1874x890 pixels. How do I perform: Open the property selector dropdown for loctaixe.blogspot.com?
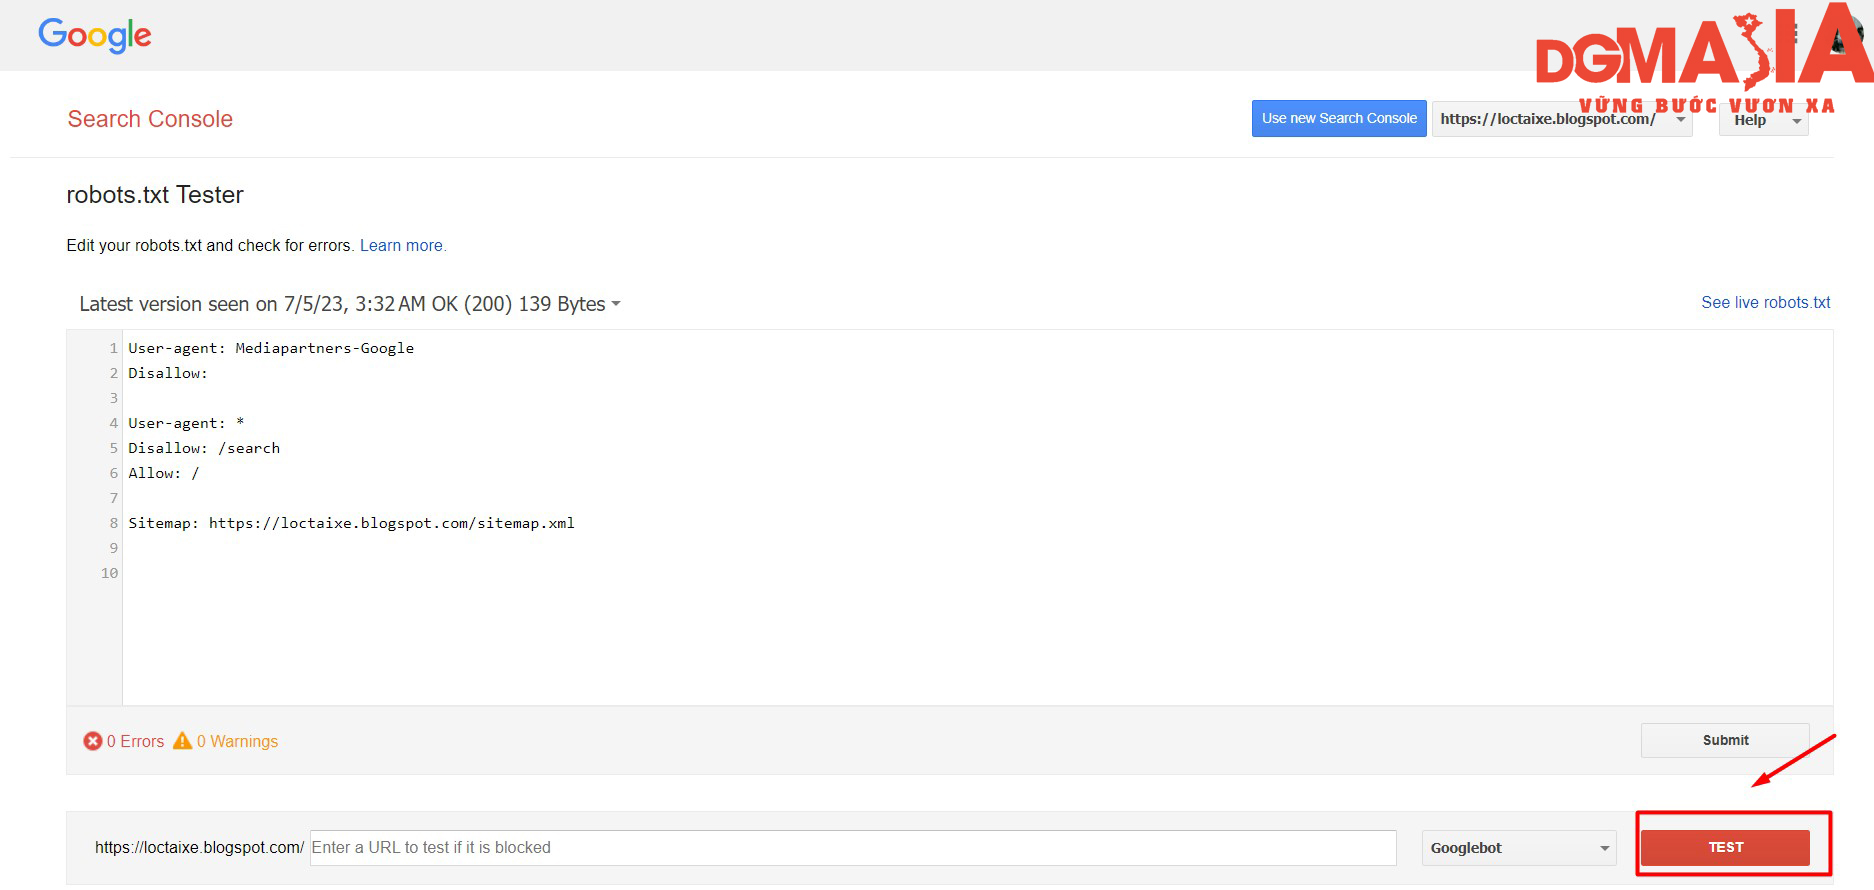(1562, 119)
